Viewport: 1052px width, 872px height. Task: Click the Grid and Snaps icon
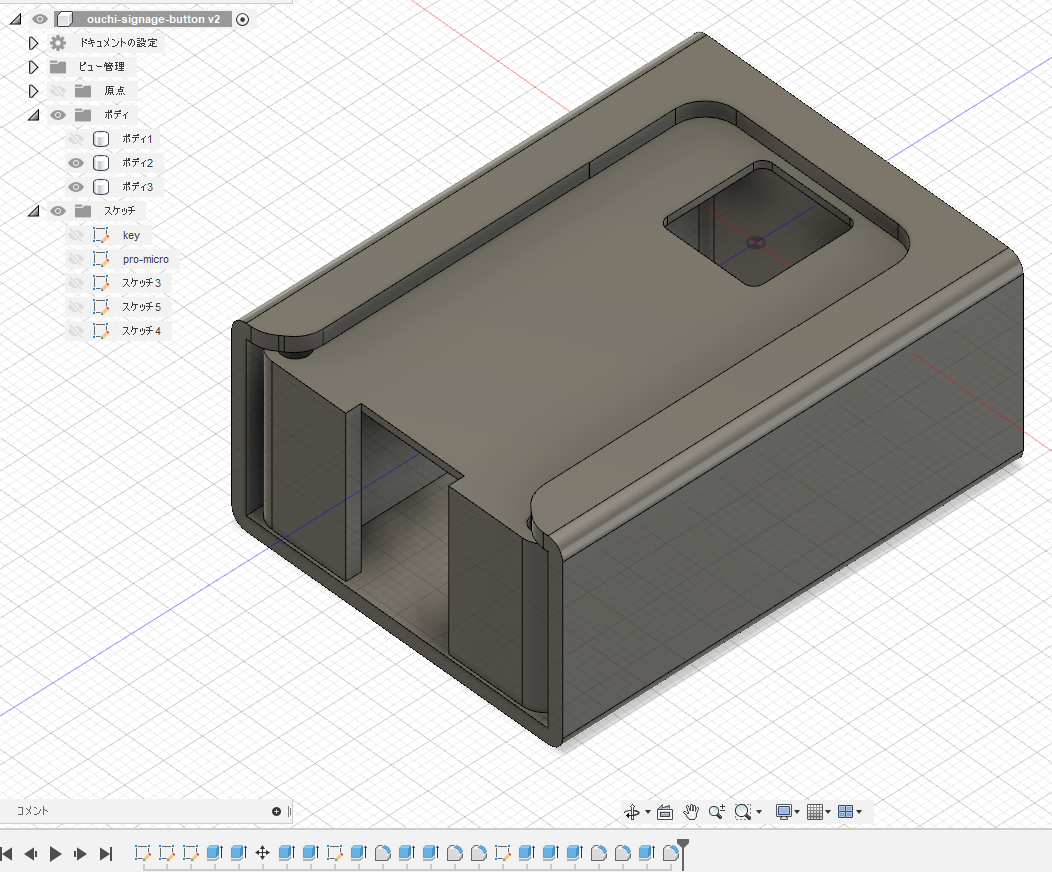(814, 812)
